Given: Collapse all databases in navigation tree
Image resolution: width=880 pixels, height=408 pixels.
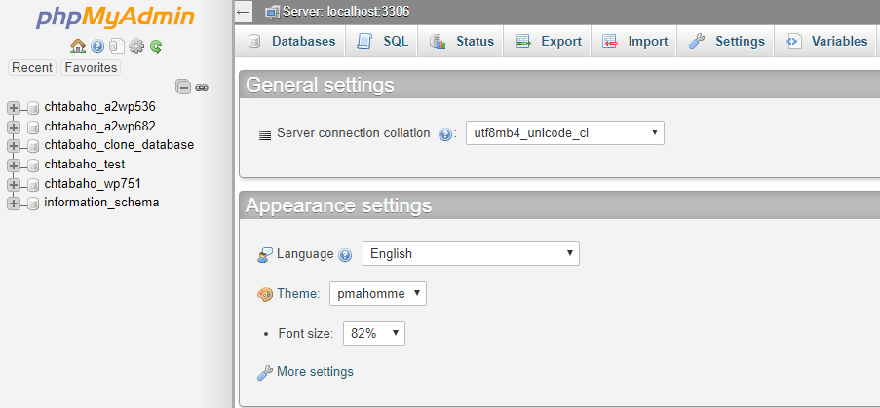Looking at the screenshot, I should pos(182,87).
